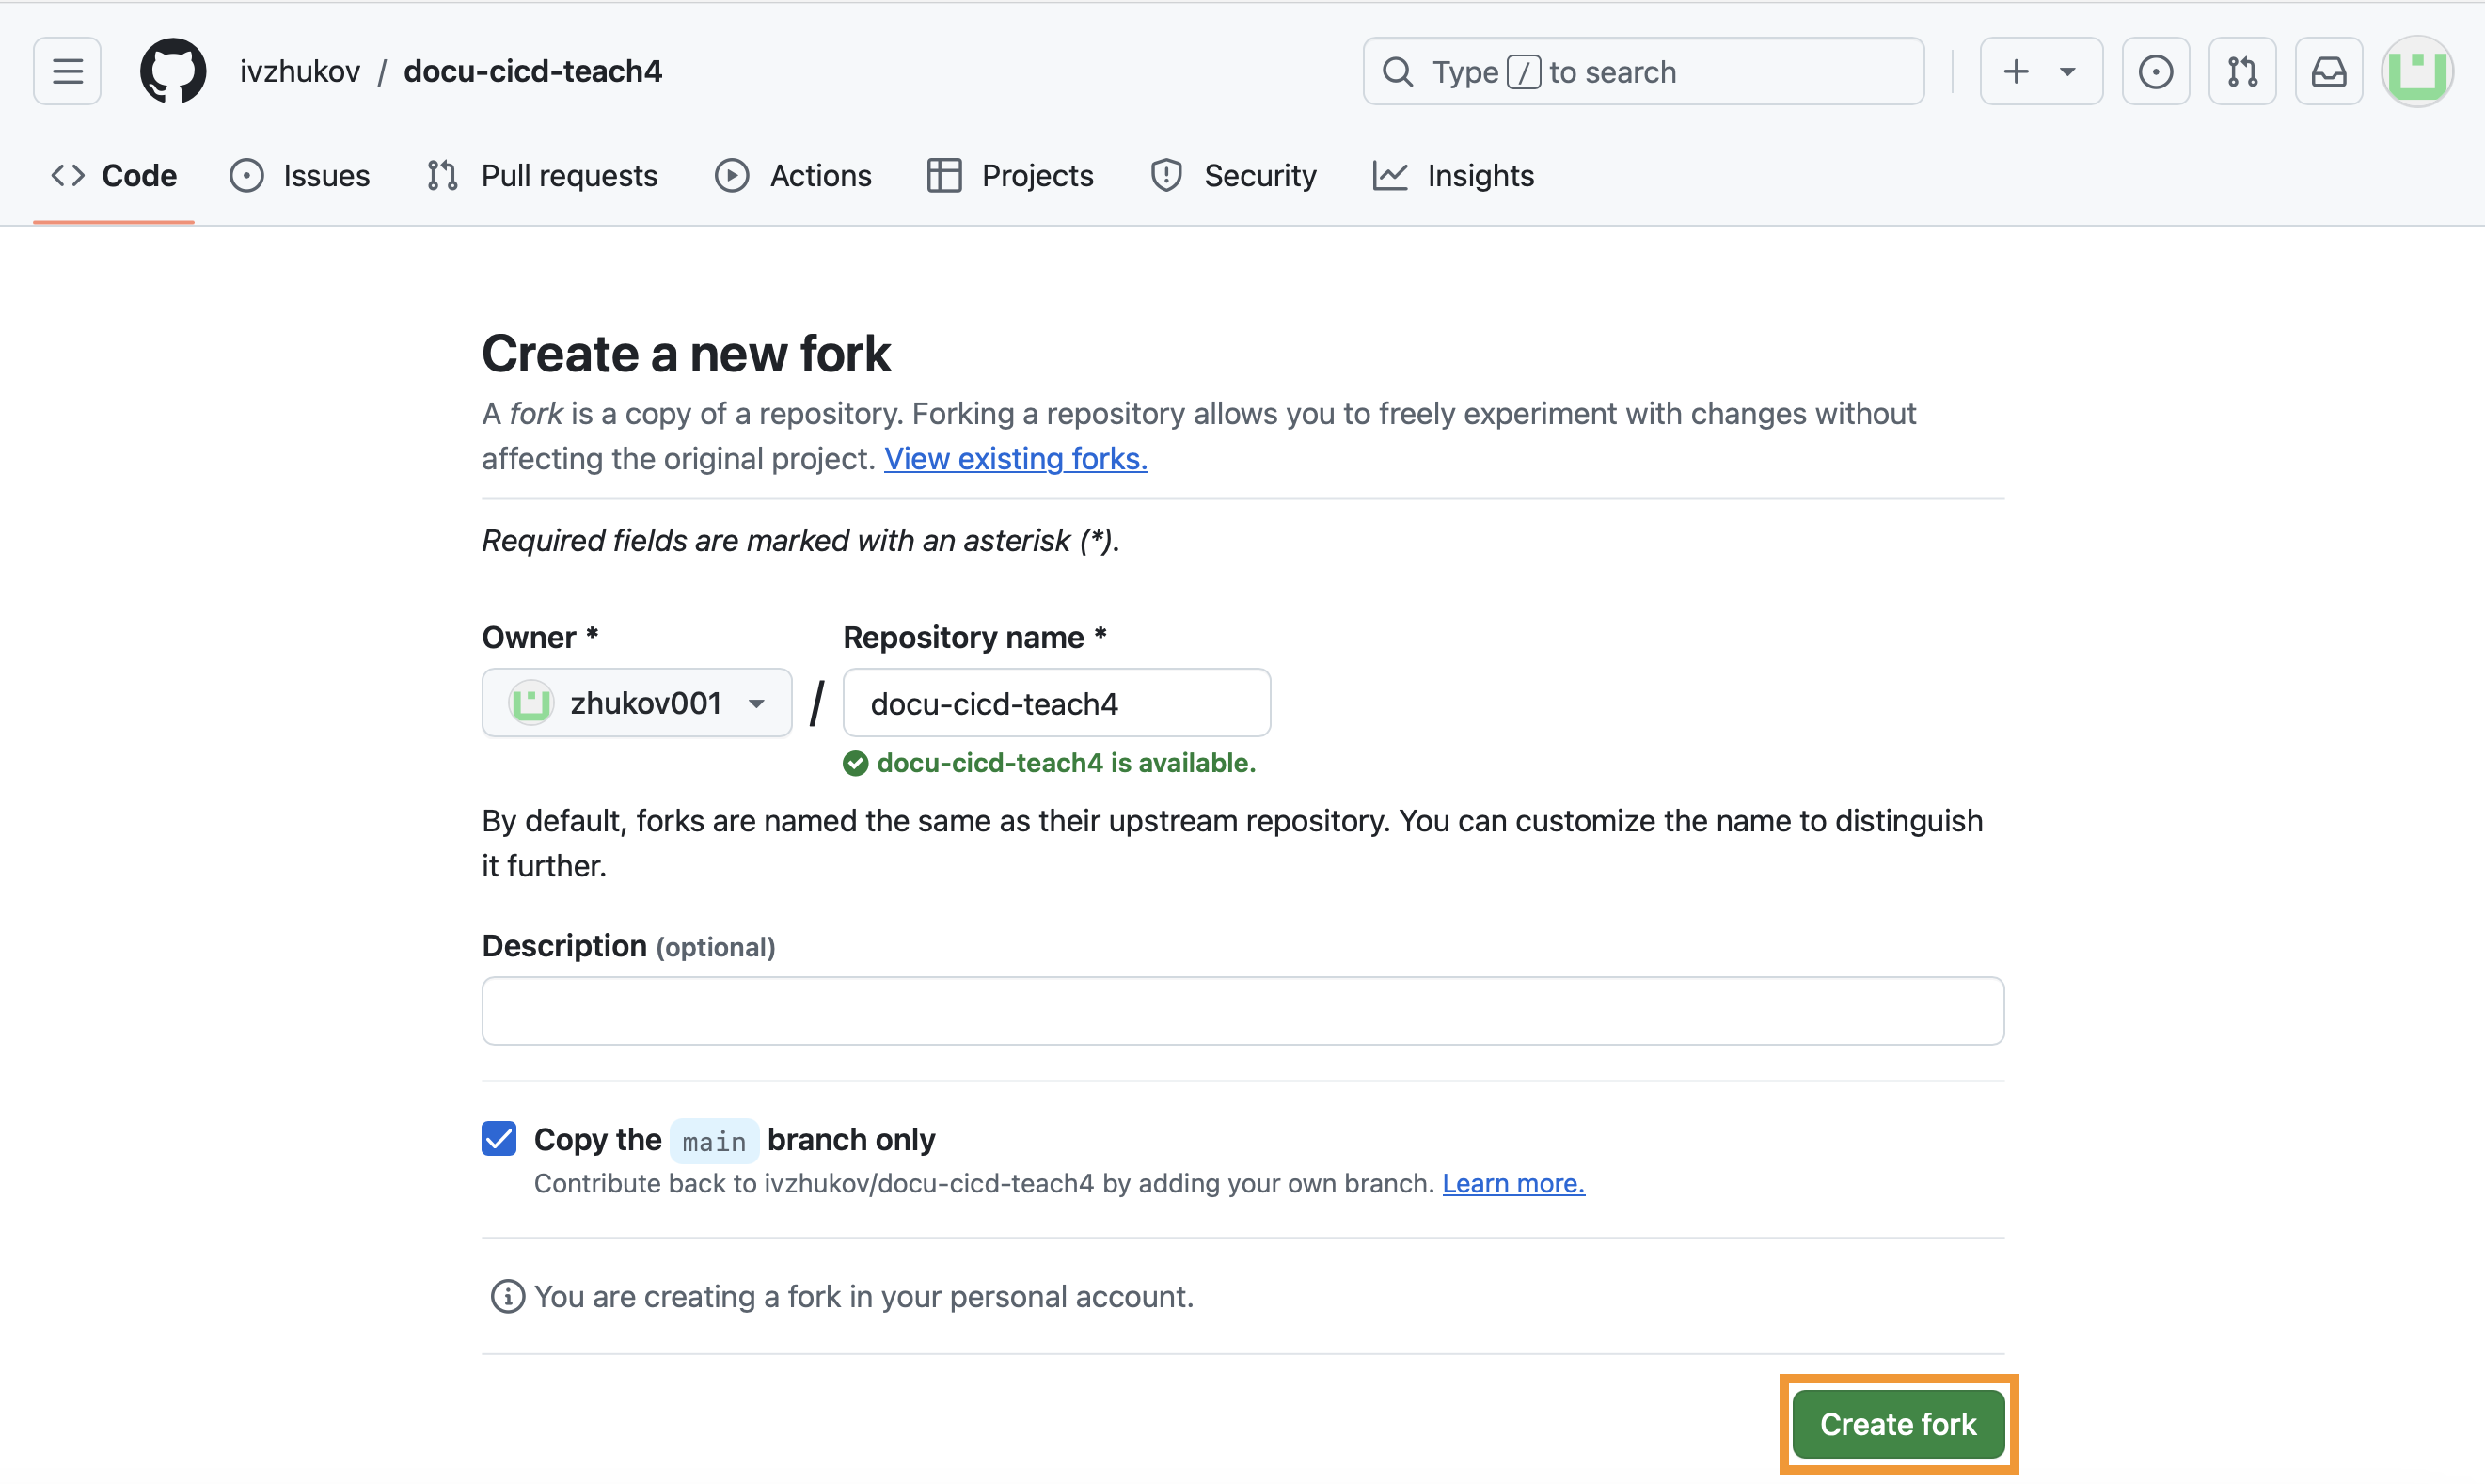Open pull requests icon in header
Screen dimensions: 2485x1484
(x=2242, y=71)
